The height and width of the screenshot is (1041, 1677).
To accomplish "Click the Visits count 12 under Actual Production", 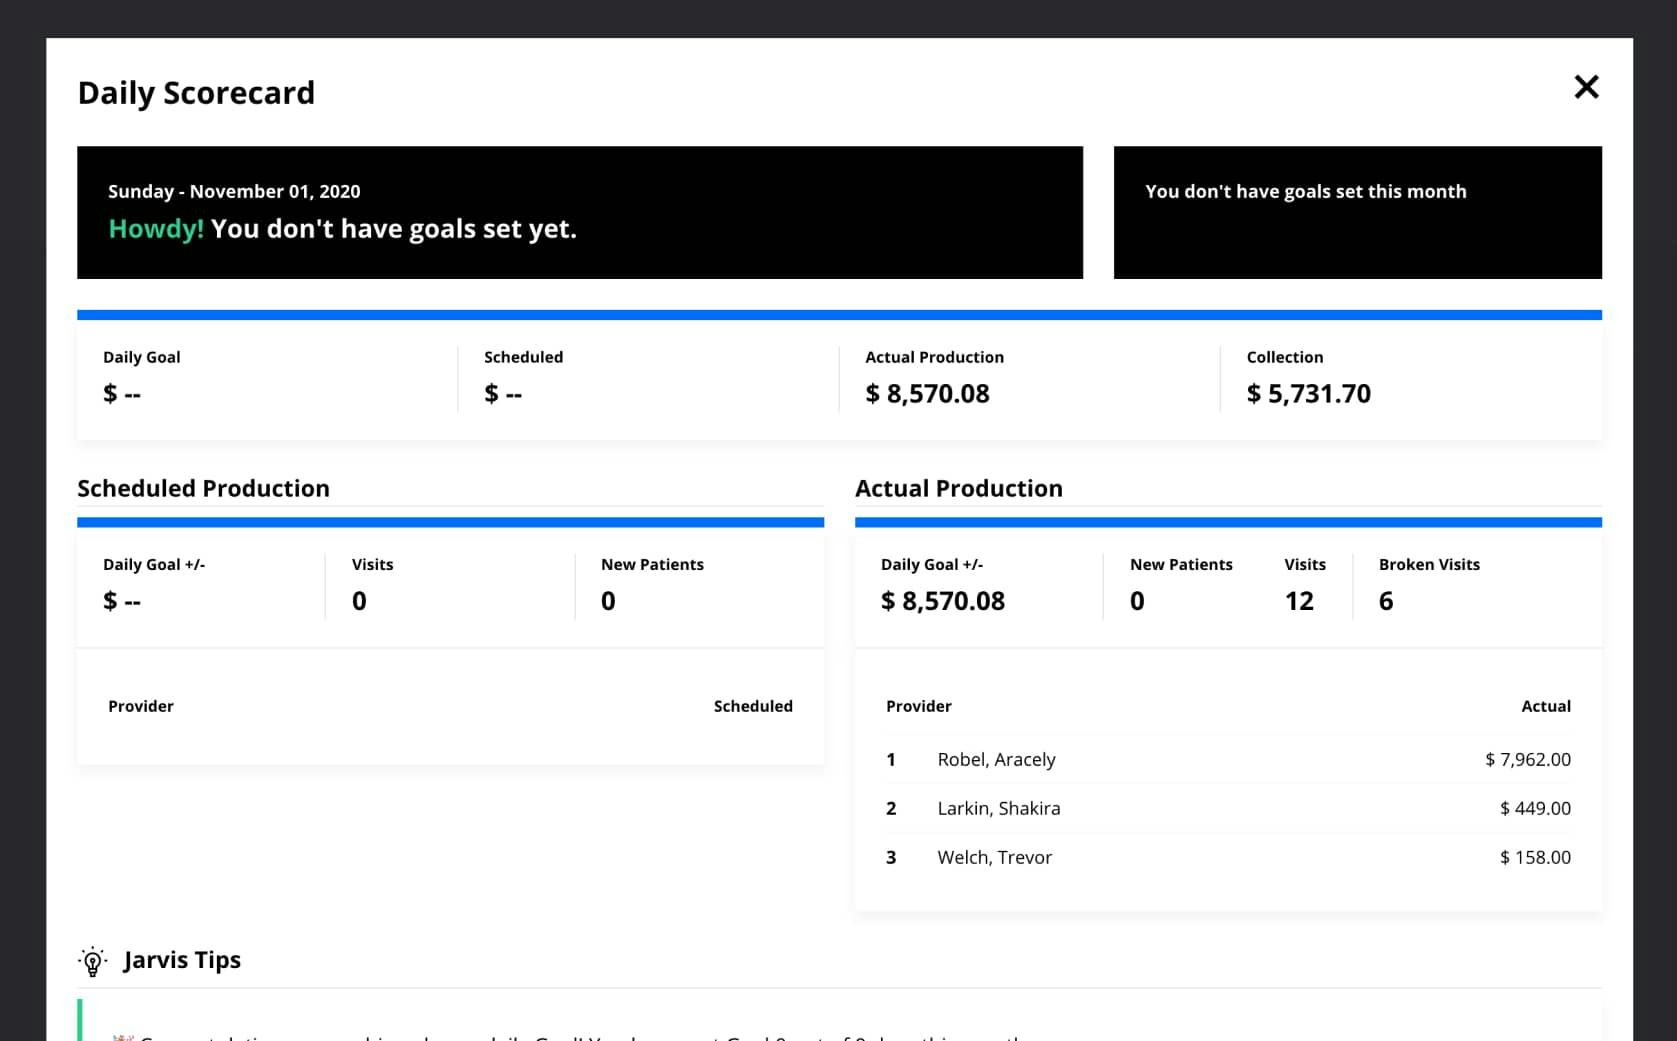I will (1300, 601).
